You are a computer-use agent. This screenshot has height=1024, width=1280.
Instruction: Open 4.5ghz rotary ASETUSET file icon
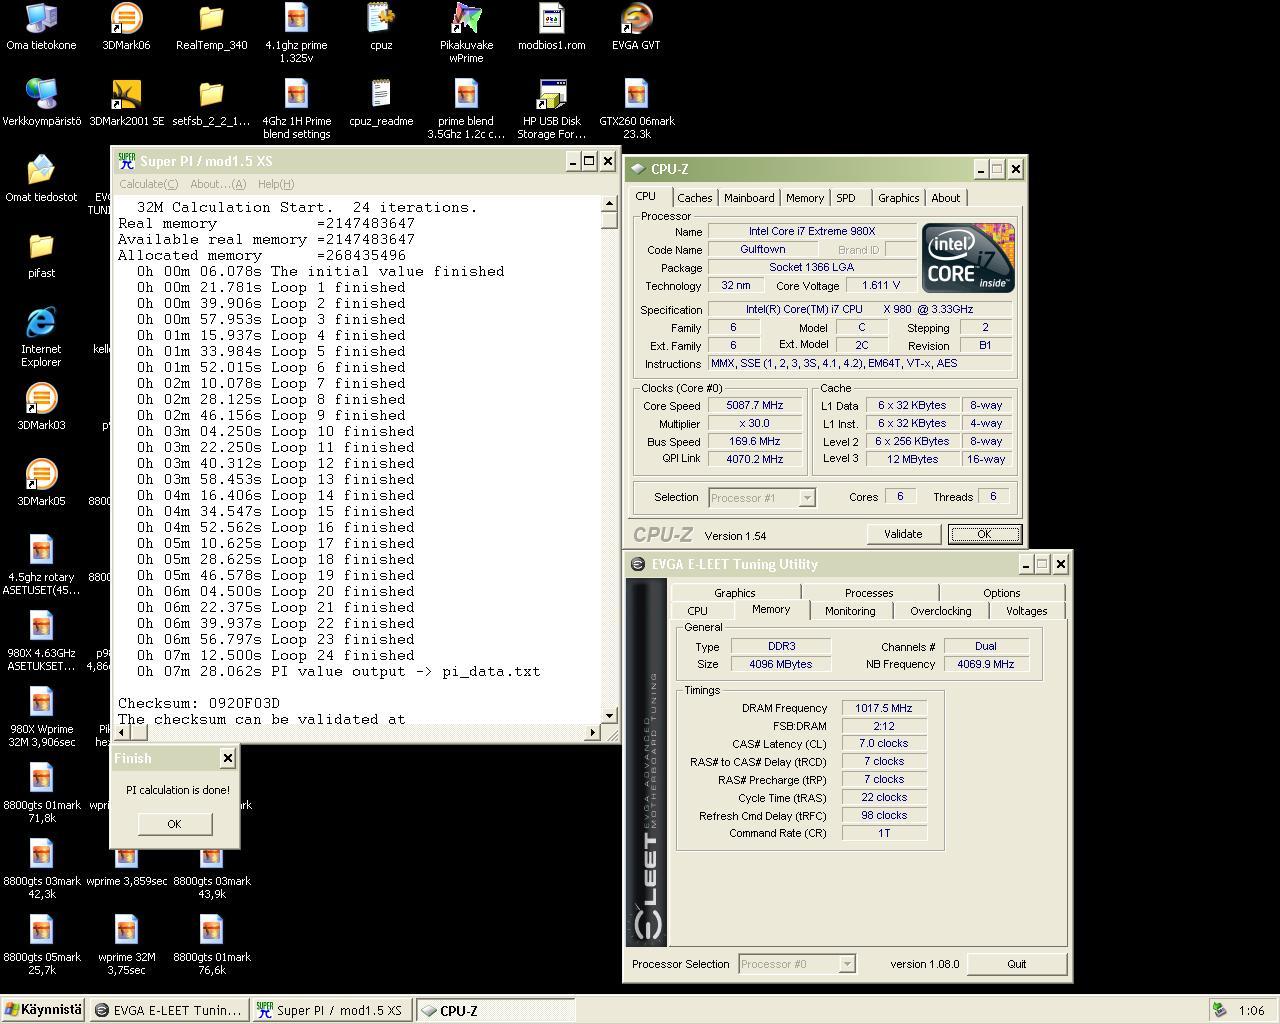(41, 565)
